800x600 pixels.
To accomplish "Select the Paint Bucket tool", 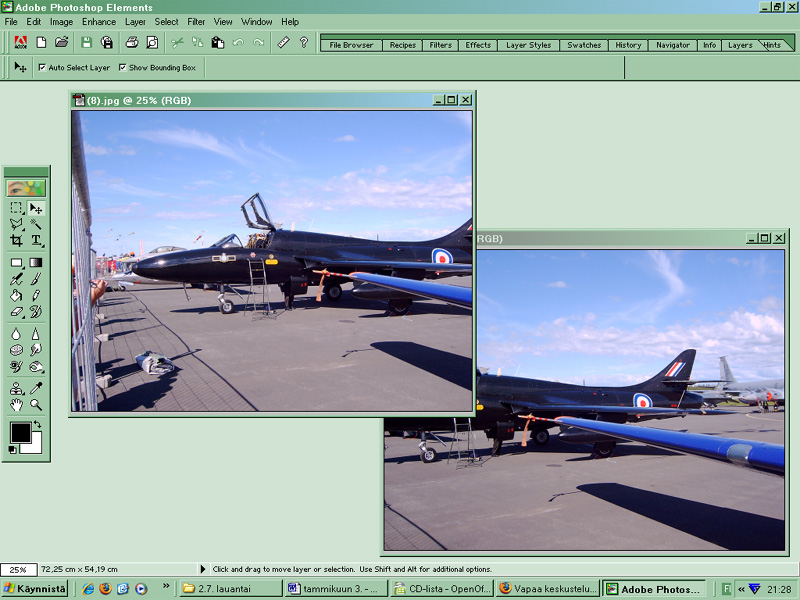I will click(x=16, y=295).
